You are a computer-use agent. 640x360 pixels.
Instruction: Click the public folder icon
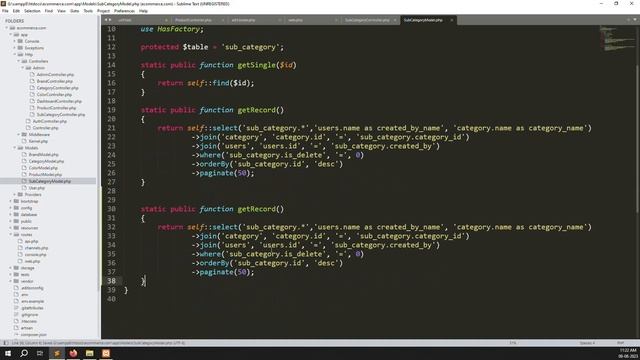click(16, 221)
